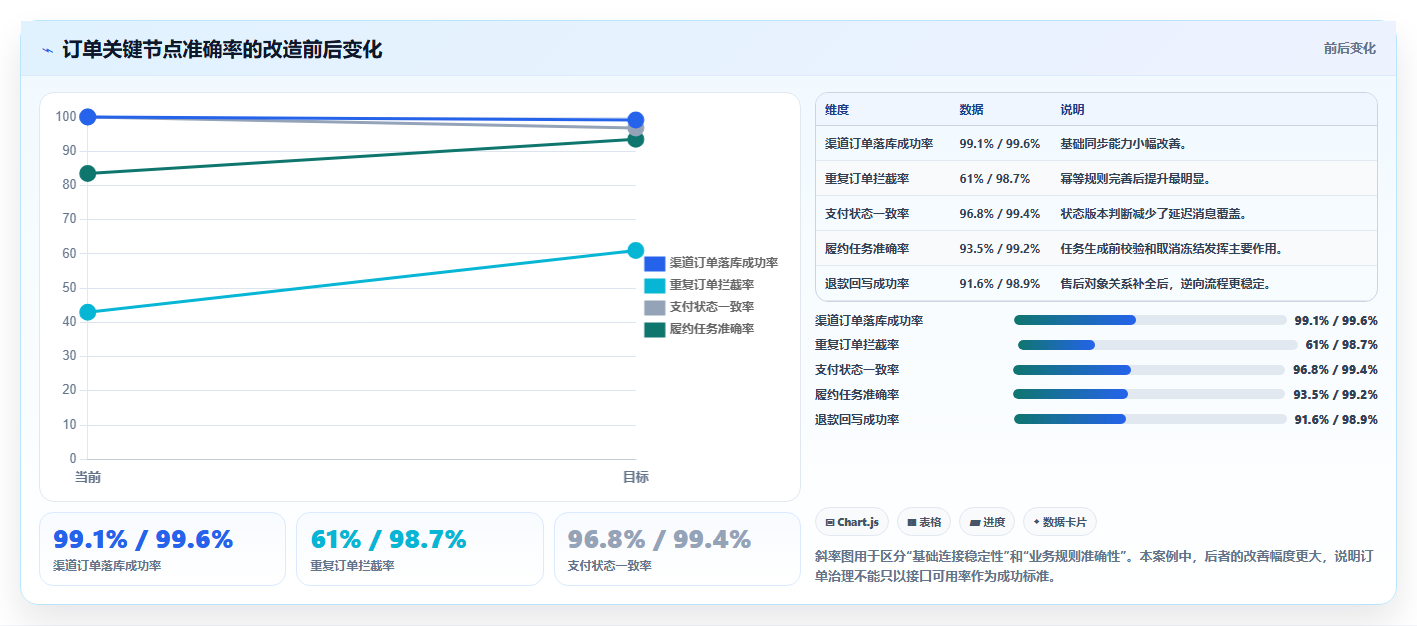Click table value 93.5% / 99.2%

click(1000, 249)
